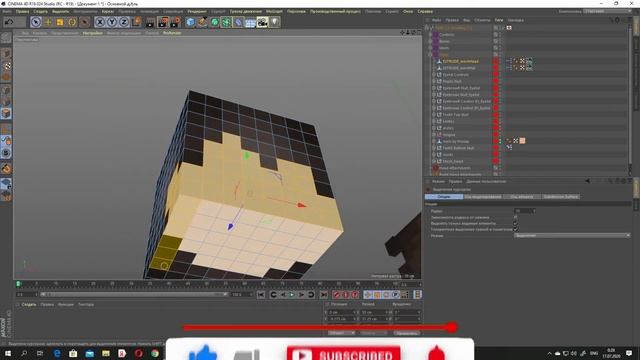The width and height of the screenshot is (640, 360).
Task: Toggle the Y axis lock
Action: tap(112, 22)
